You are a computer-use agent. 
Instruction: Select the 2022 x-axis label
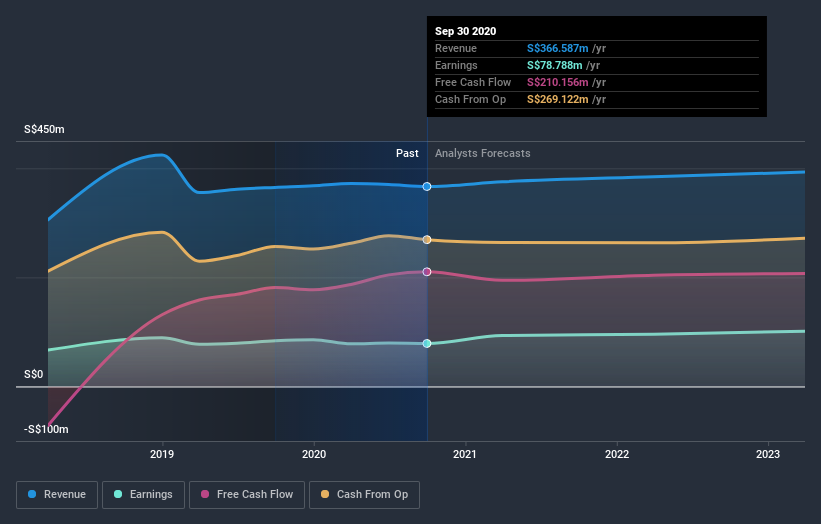click(x=617, y=454)
